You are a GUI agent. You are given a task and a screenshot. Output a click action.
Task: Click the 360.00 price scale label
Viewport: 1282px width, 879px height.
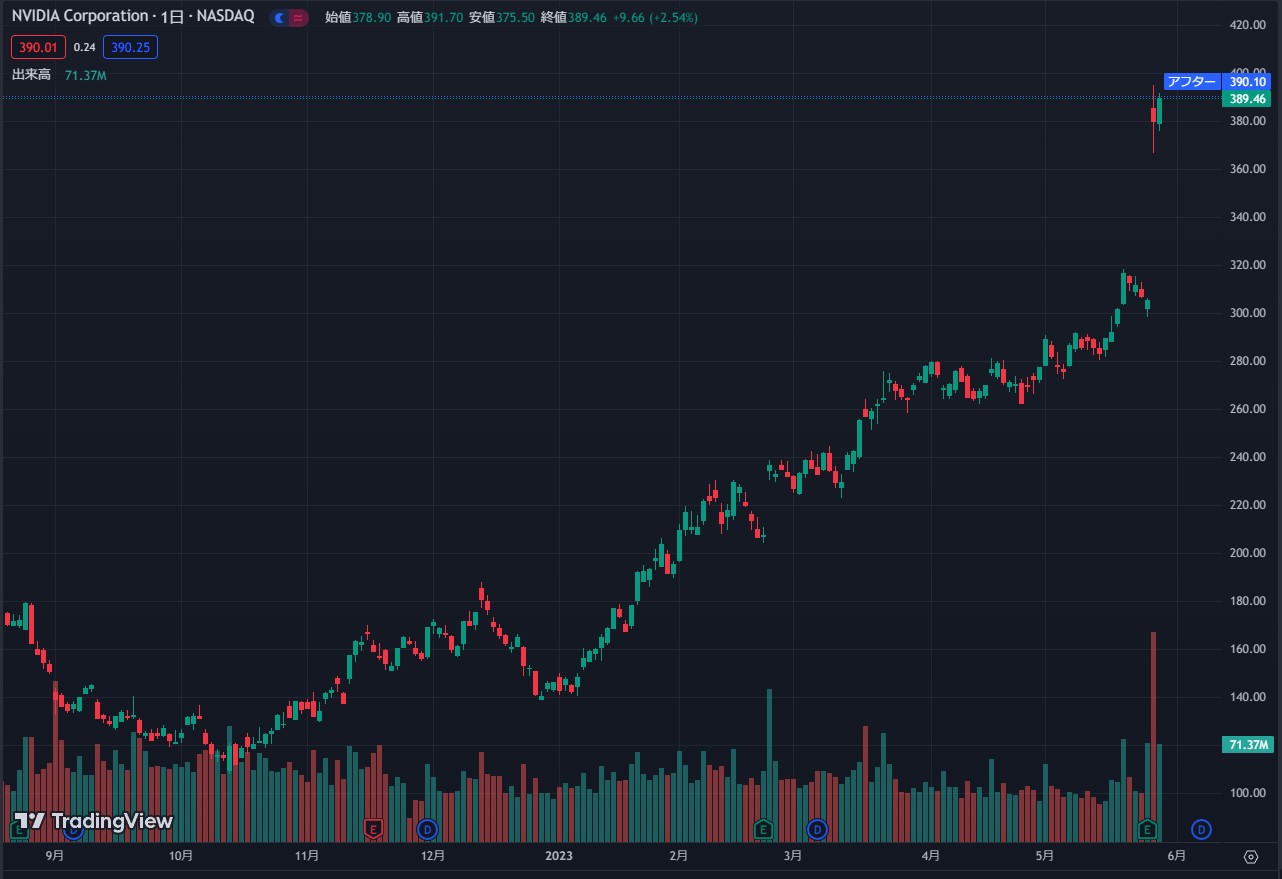coord(1248,169)
